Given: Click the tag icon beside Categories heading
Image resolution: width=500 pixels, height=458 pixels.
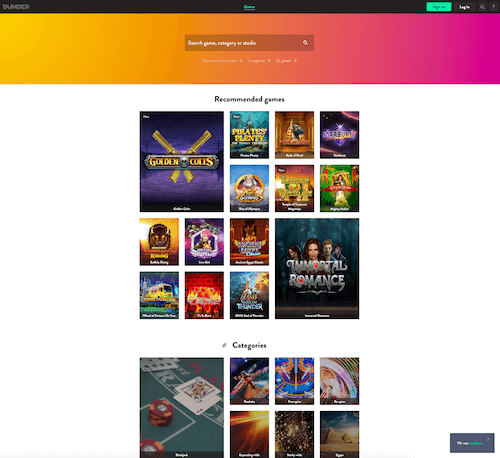Looking at the screenshot, I should point(224,345).
